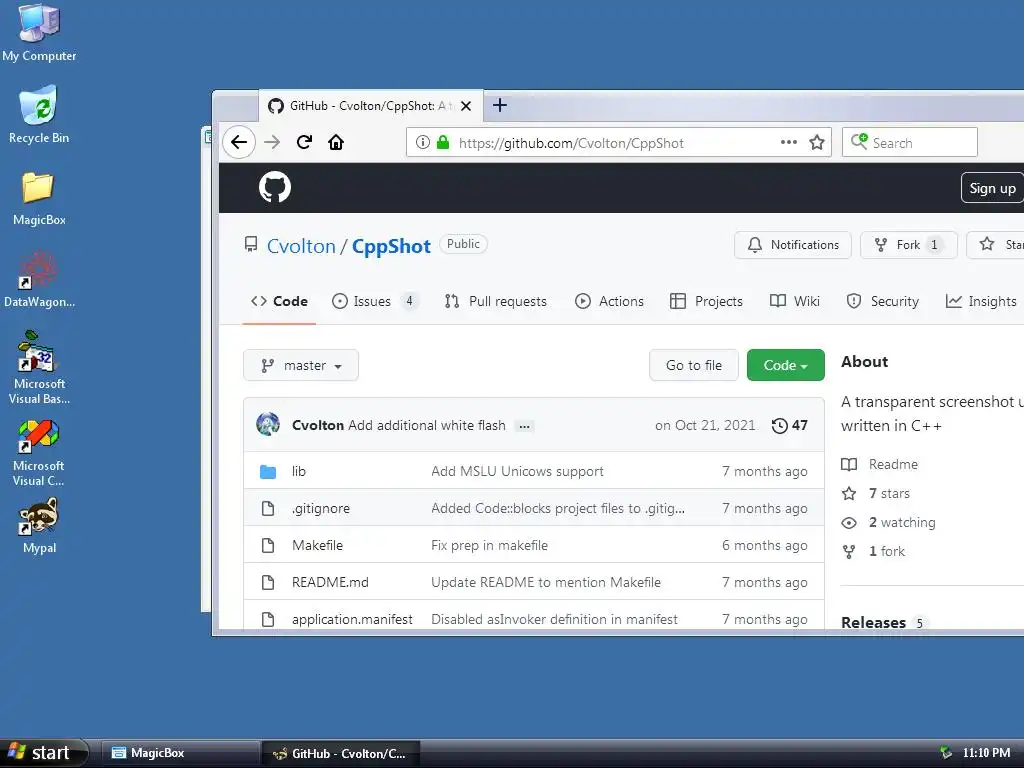
Task: Open the master branch dropdown
Action: (x=300, y=365)
